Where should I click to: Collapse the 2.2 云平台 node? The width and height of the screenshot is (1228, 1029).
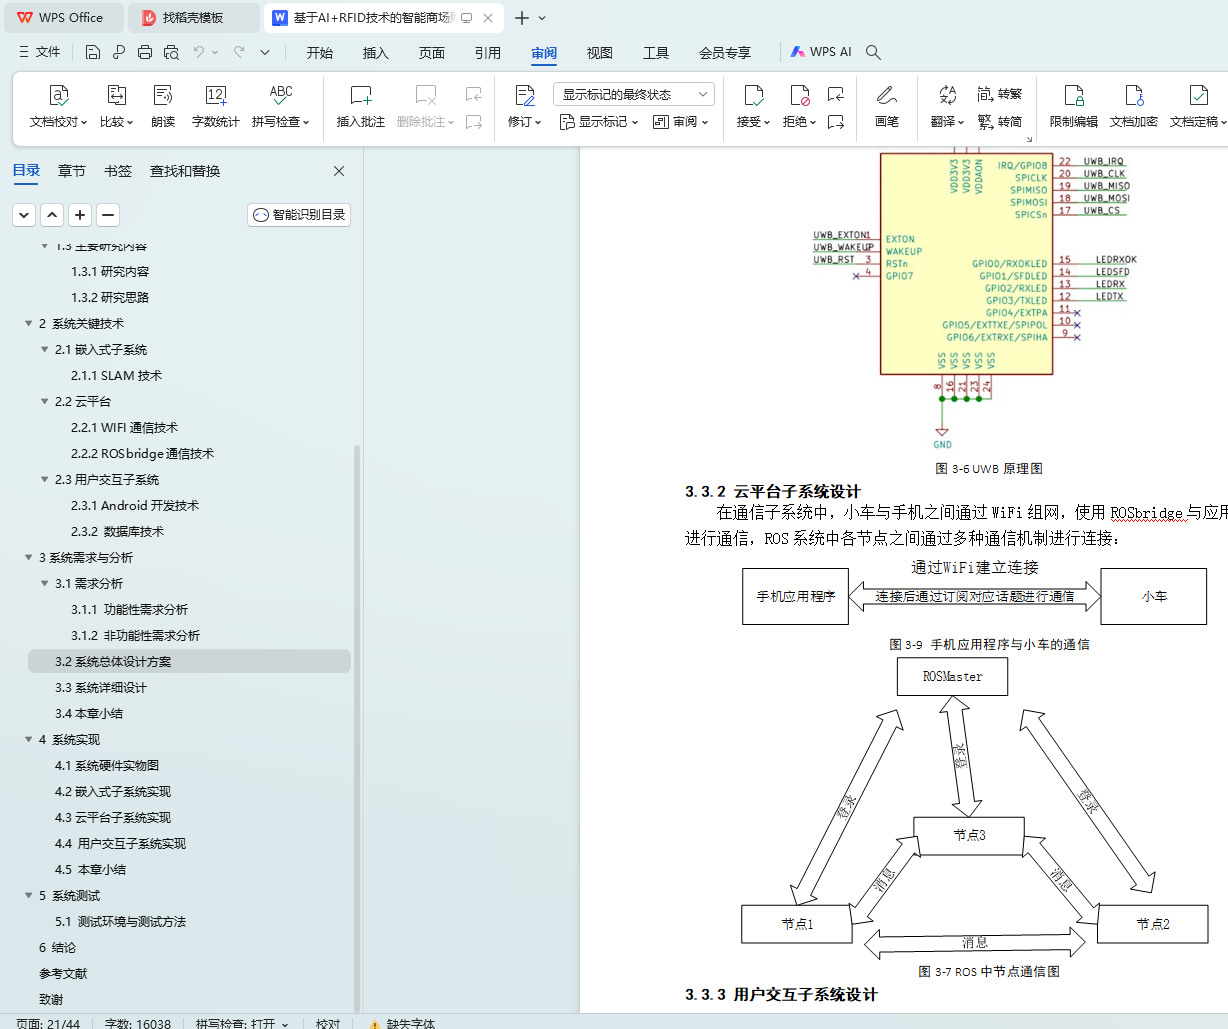[x=44, y=402]
